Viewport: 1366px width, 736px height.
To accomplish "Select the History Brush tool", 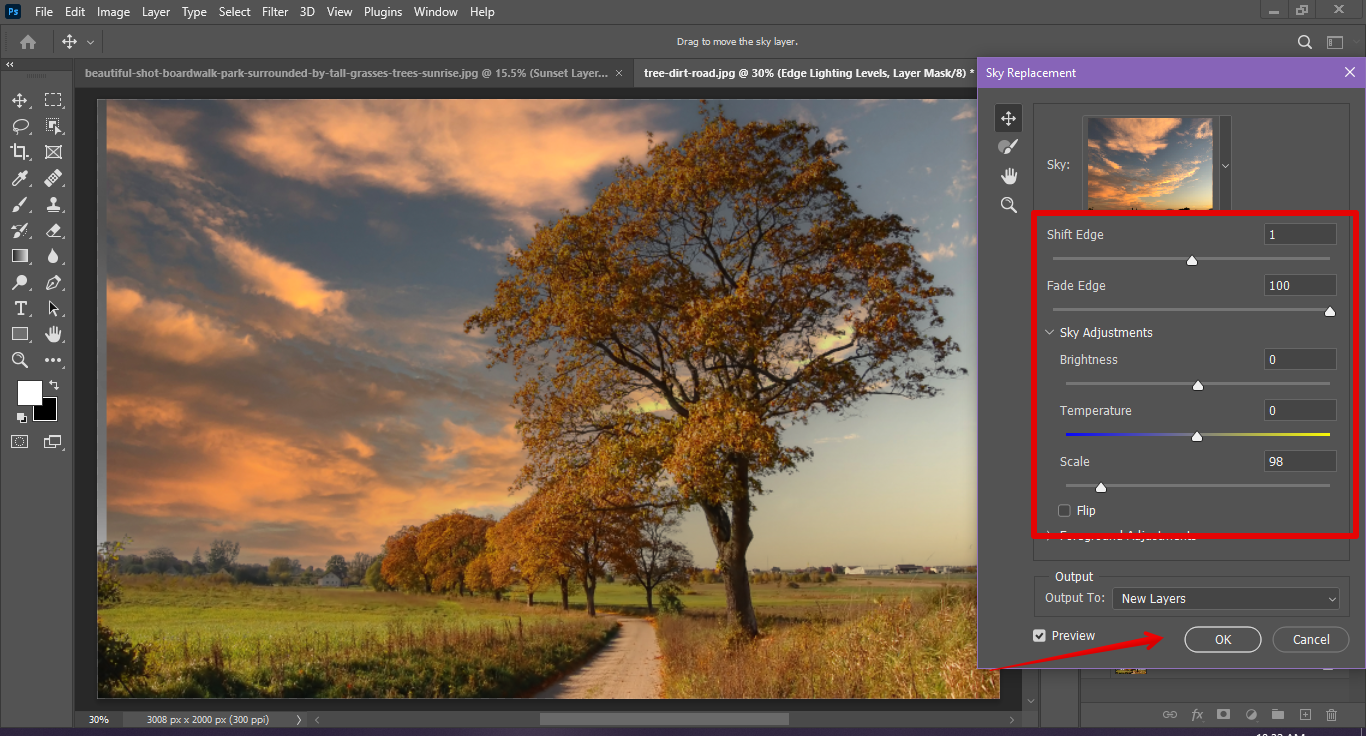I will pyautogui.click(x=20, y=230).
